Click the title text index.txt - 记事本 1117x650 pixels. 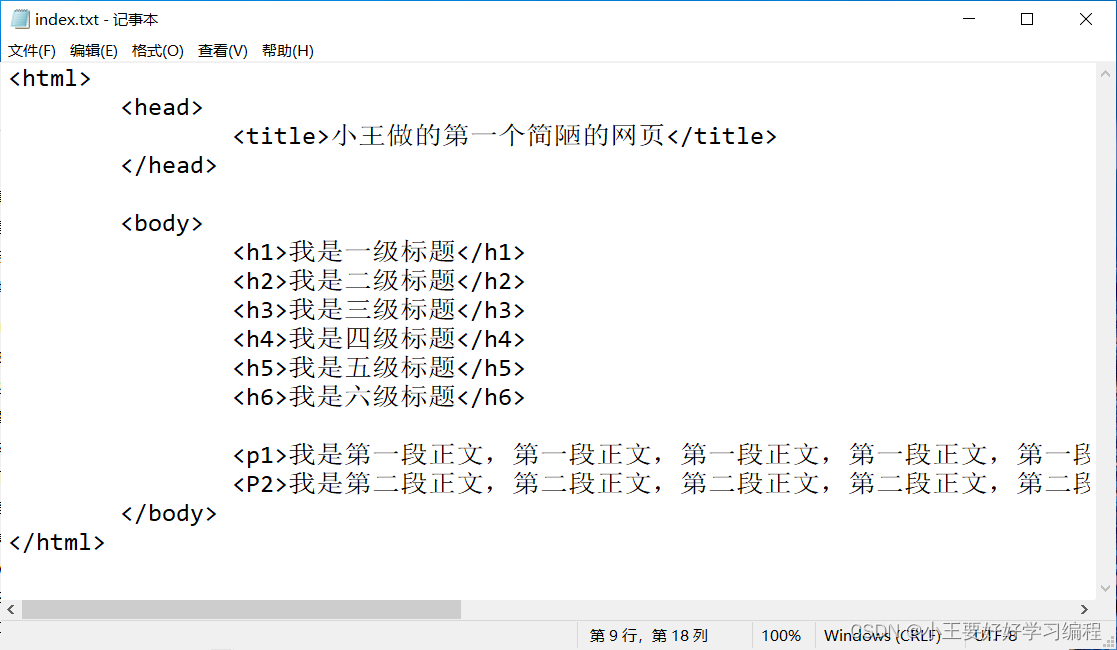click(x=98, y=17)
